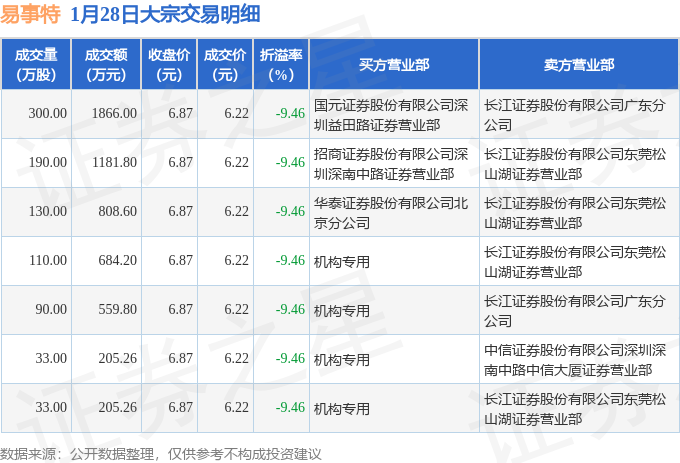Image resolution: width=680 pixels, height=463 pixels.
Task: Click the -9.46 discount rate in the 190.00 row
Action: 291,163
